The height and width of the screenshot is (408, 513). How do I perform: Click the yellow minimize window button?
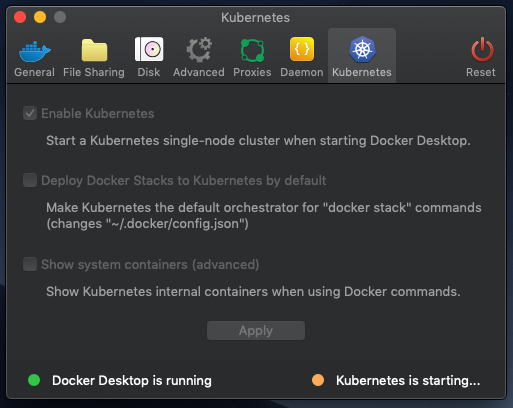click(40, 17)
